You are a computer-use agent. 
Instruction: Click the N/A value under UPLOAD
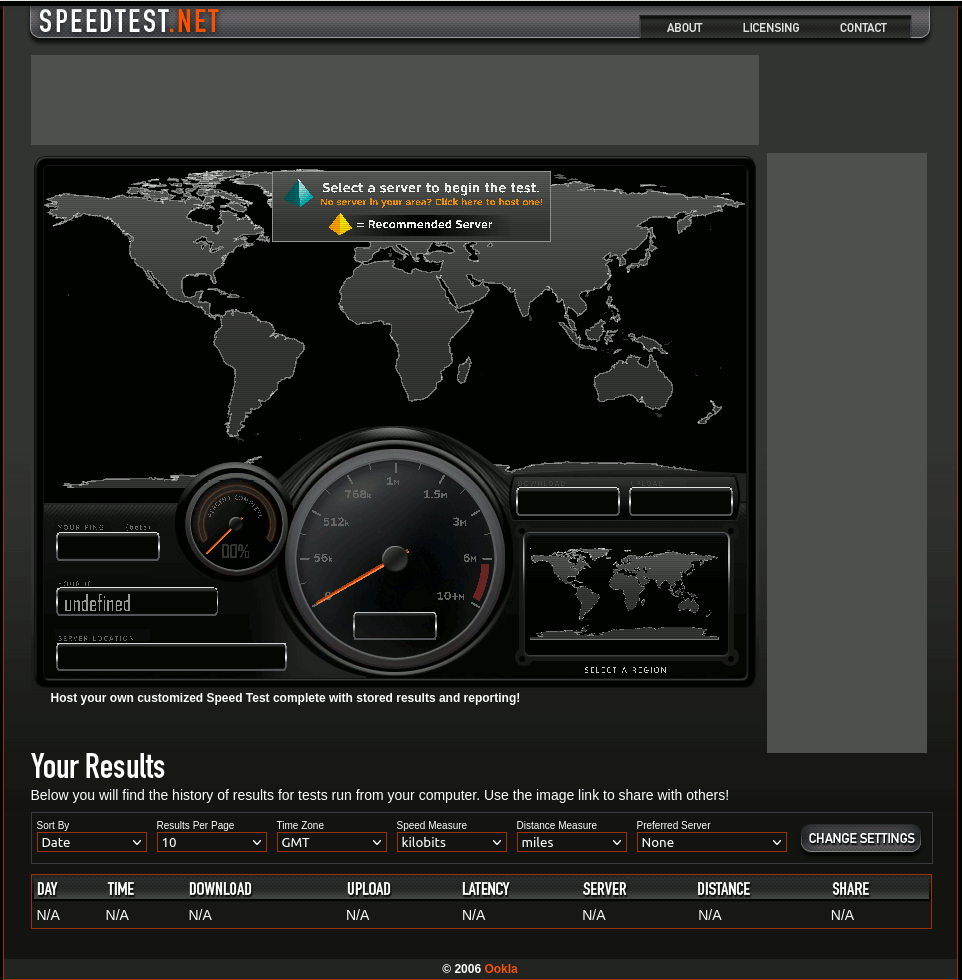pyautogui.click(x=358, y=915)
